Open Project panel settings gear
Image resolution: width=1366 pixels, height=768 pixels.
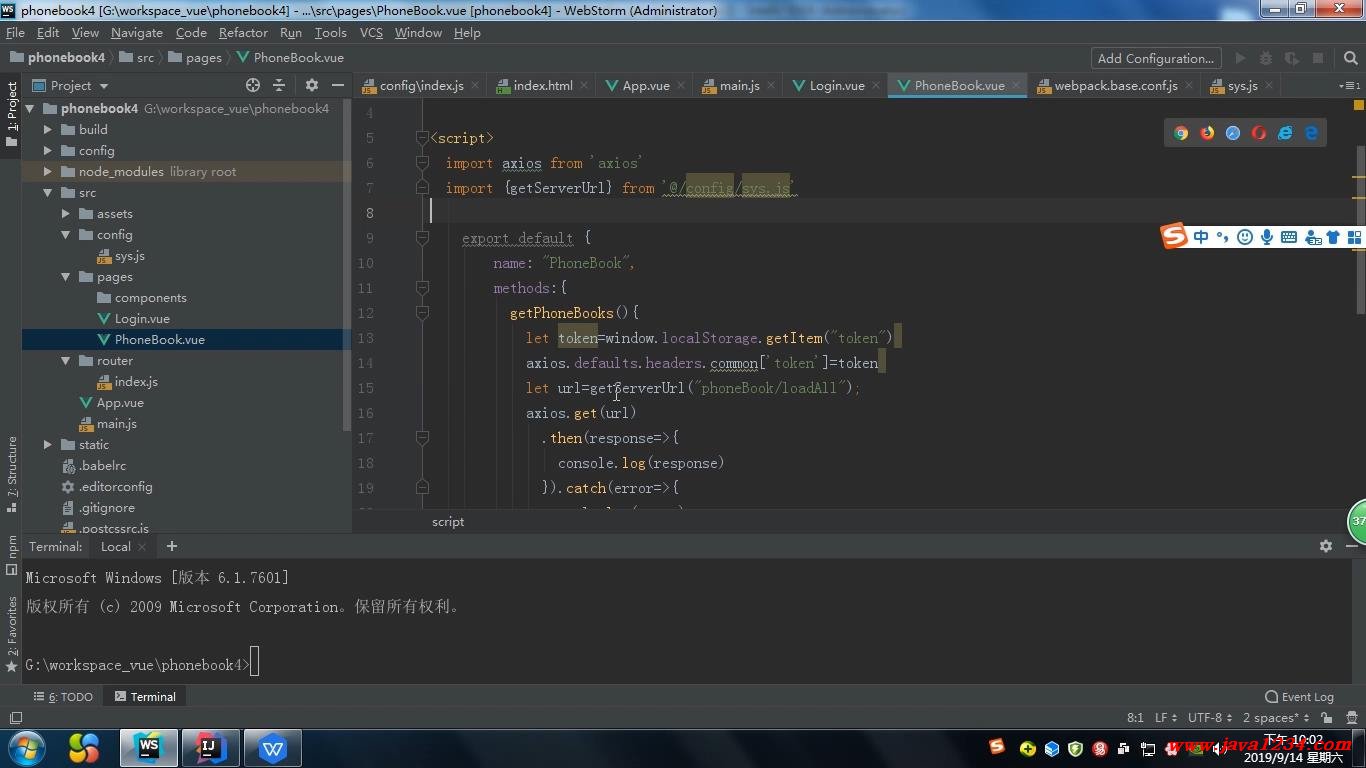(x=312, y=85)
